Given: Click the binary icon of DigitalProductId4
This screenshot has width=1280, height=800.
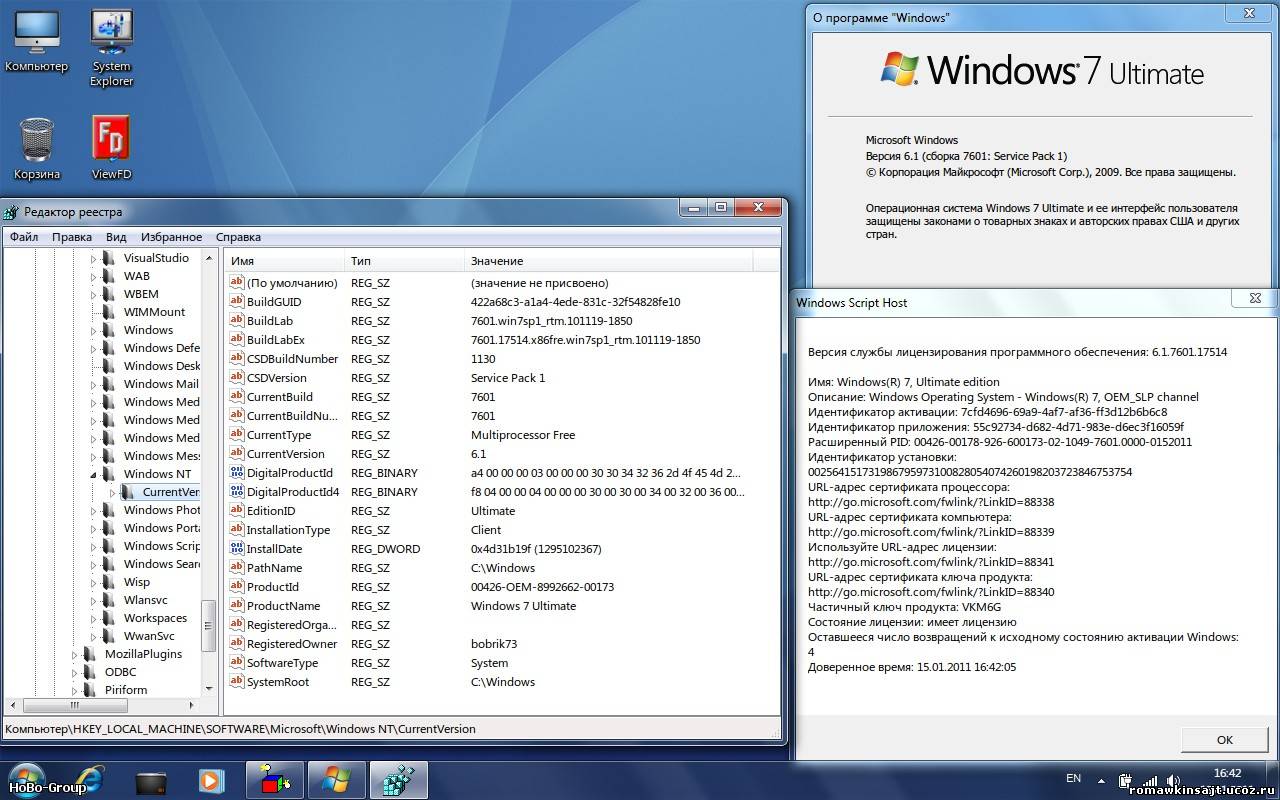Looking at the screenshot, I should click(x=237, y=492).
